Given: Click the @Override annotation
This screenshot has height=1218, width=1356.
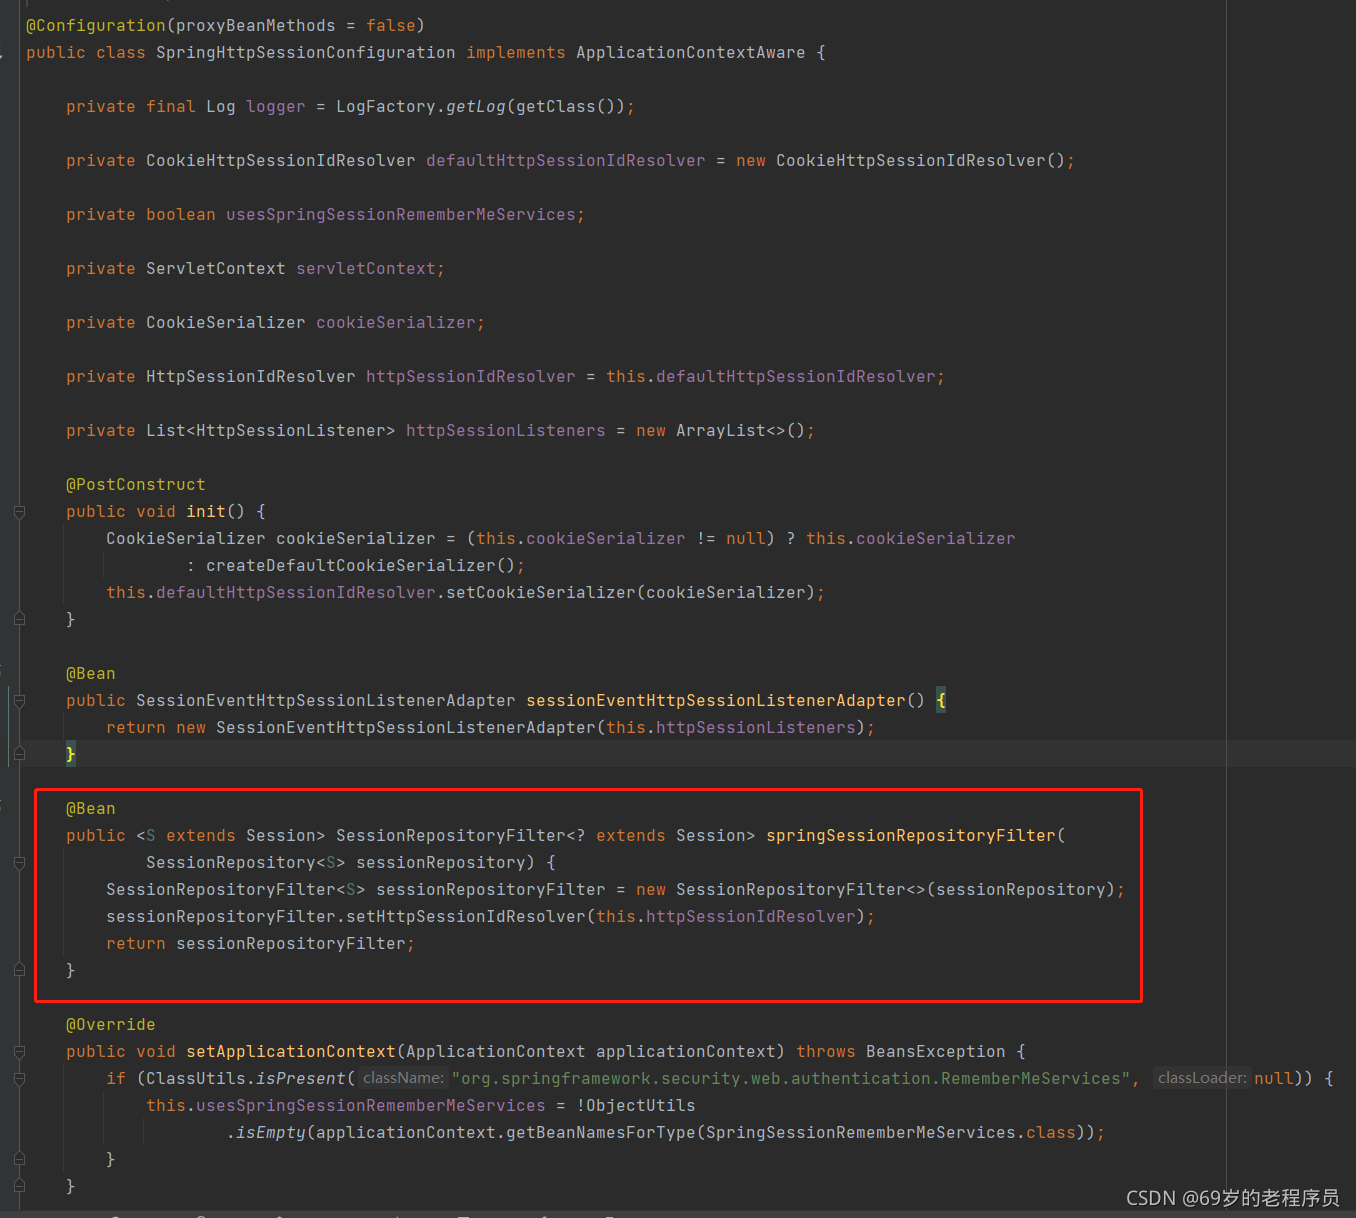Looking at the screenshot, I should [x=110, y=1025].
